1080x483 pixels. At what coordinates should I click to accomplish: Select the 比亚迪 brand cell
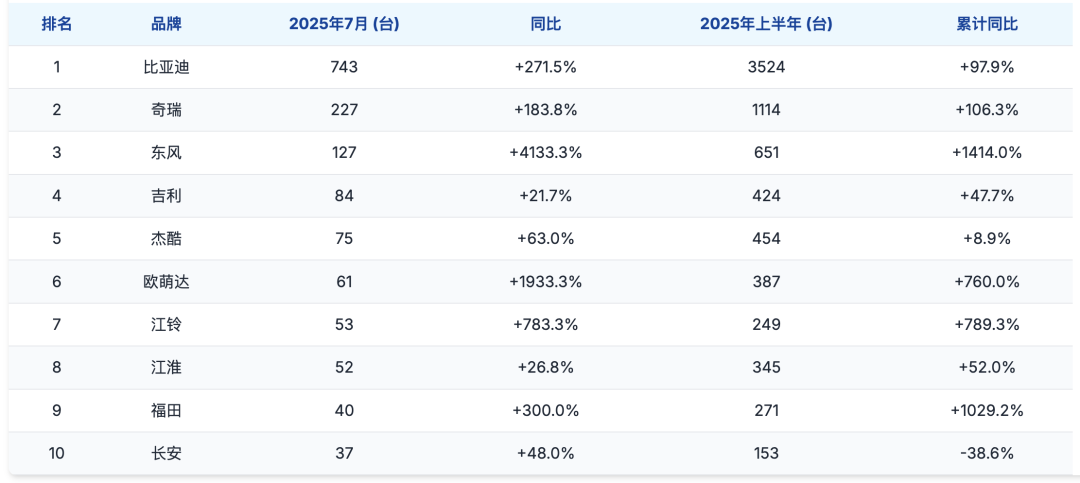point(166,67)
